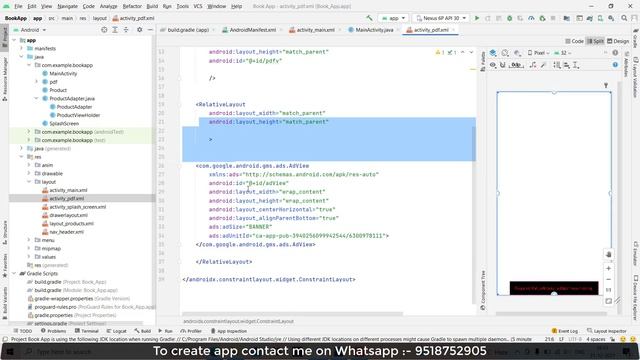Click the Clear All Constraints icon
This screenshot has width=640, height=360.
coord(533,65)
